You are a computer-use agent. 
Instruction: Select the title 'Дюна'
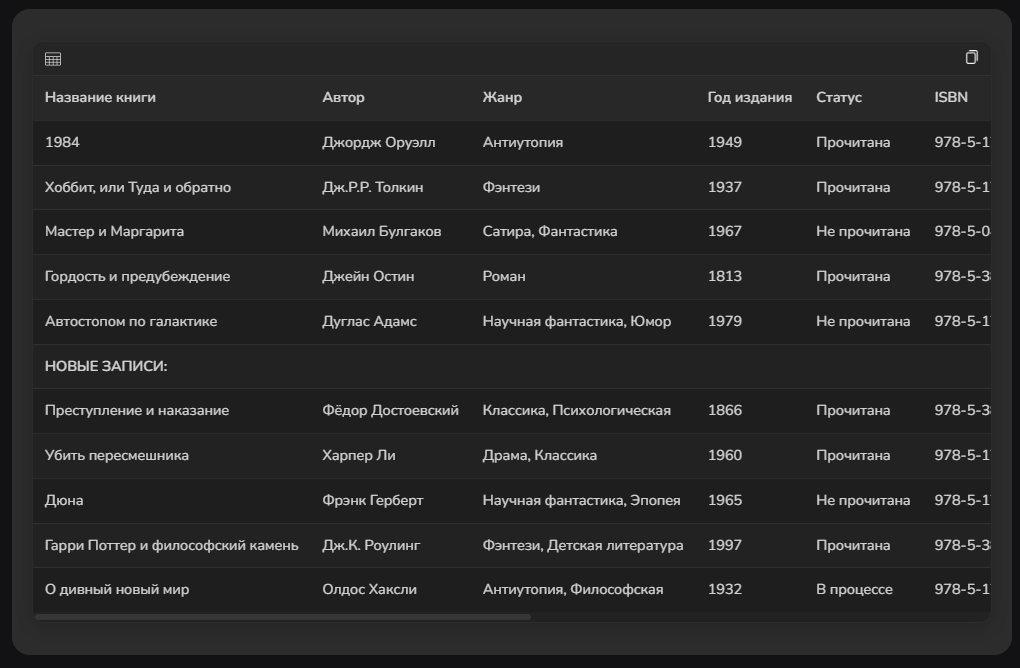pos(64,500)
